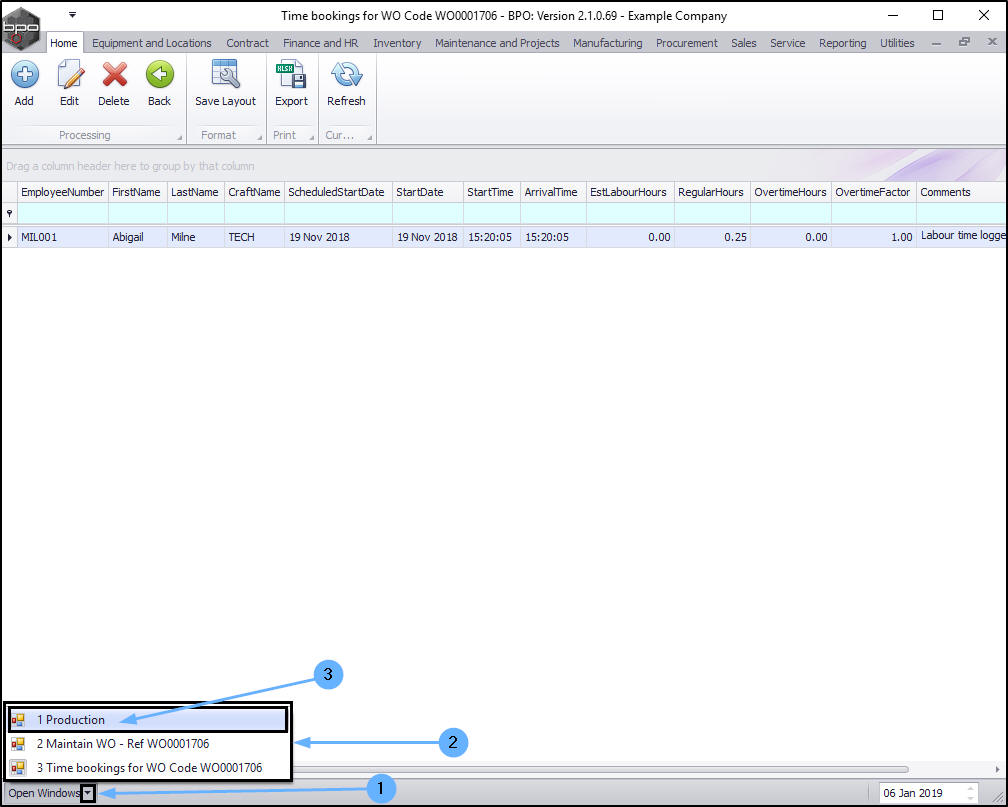Click 'Labour time logge' comments cell
This screenshot has height=807, width=1008.
961,236
